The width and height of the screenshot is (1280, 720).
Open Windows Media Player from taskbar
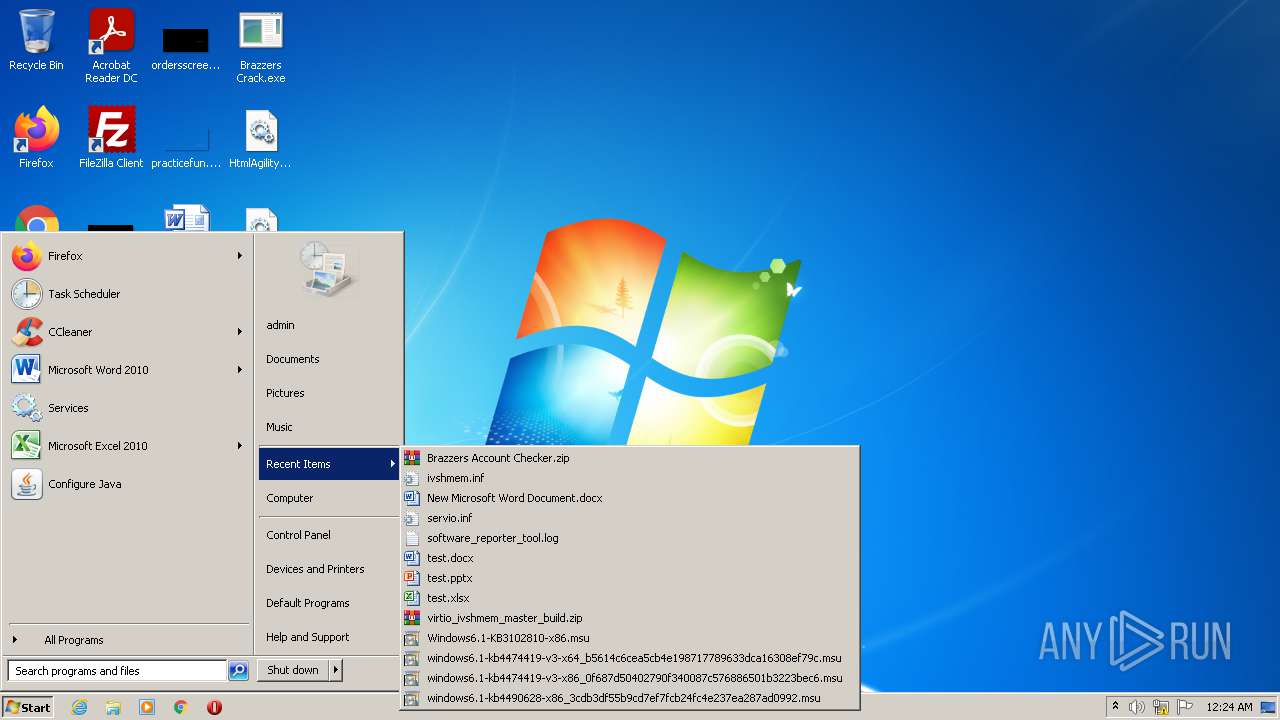[x=147, y=707]
